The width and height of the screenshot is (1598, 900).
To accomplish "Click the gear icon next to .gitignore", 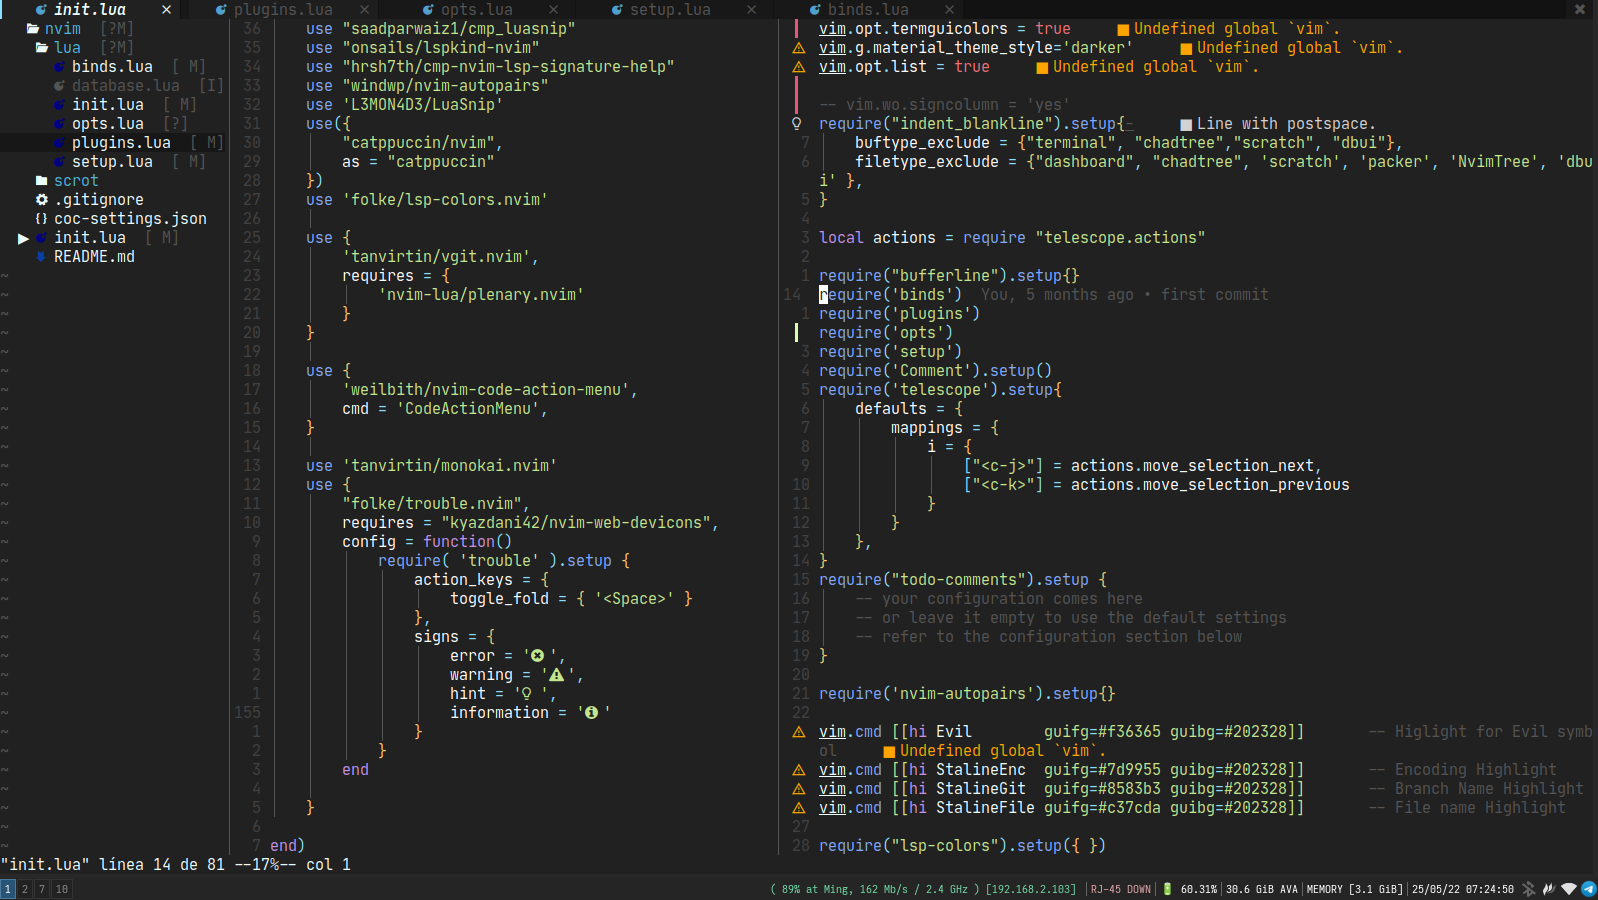I will [x=42, y=199].
